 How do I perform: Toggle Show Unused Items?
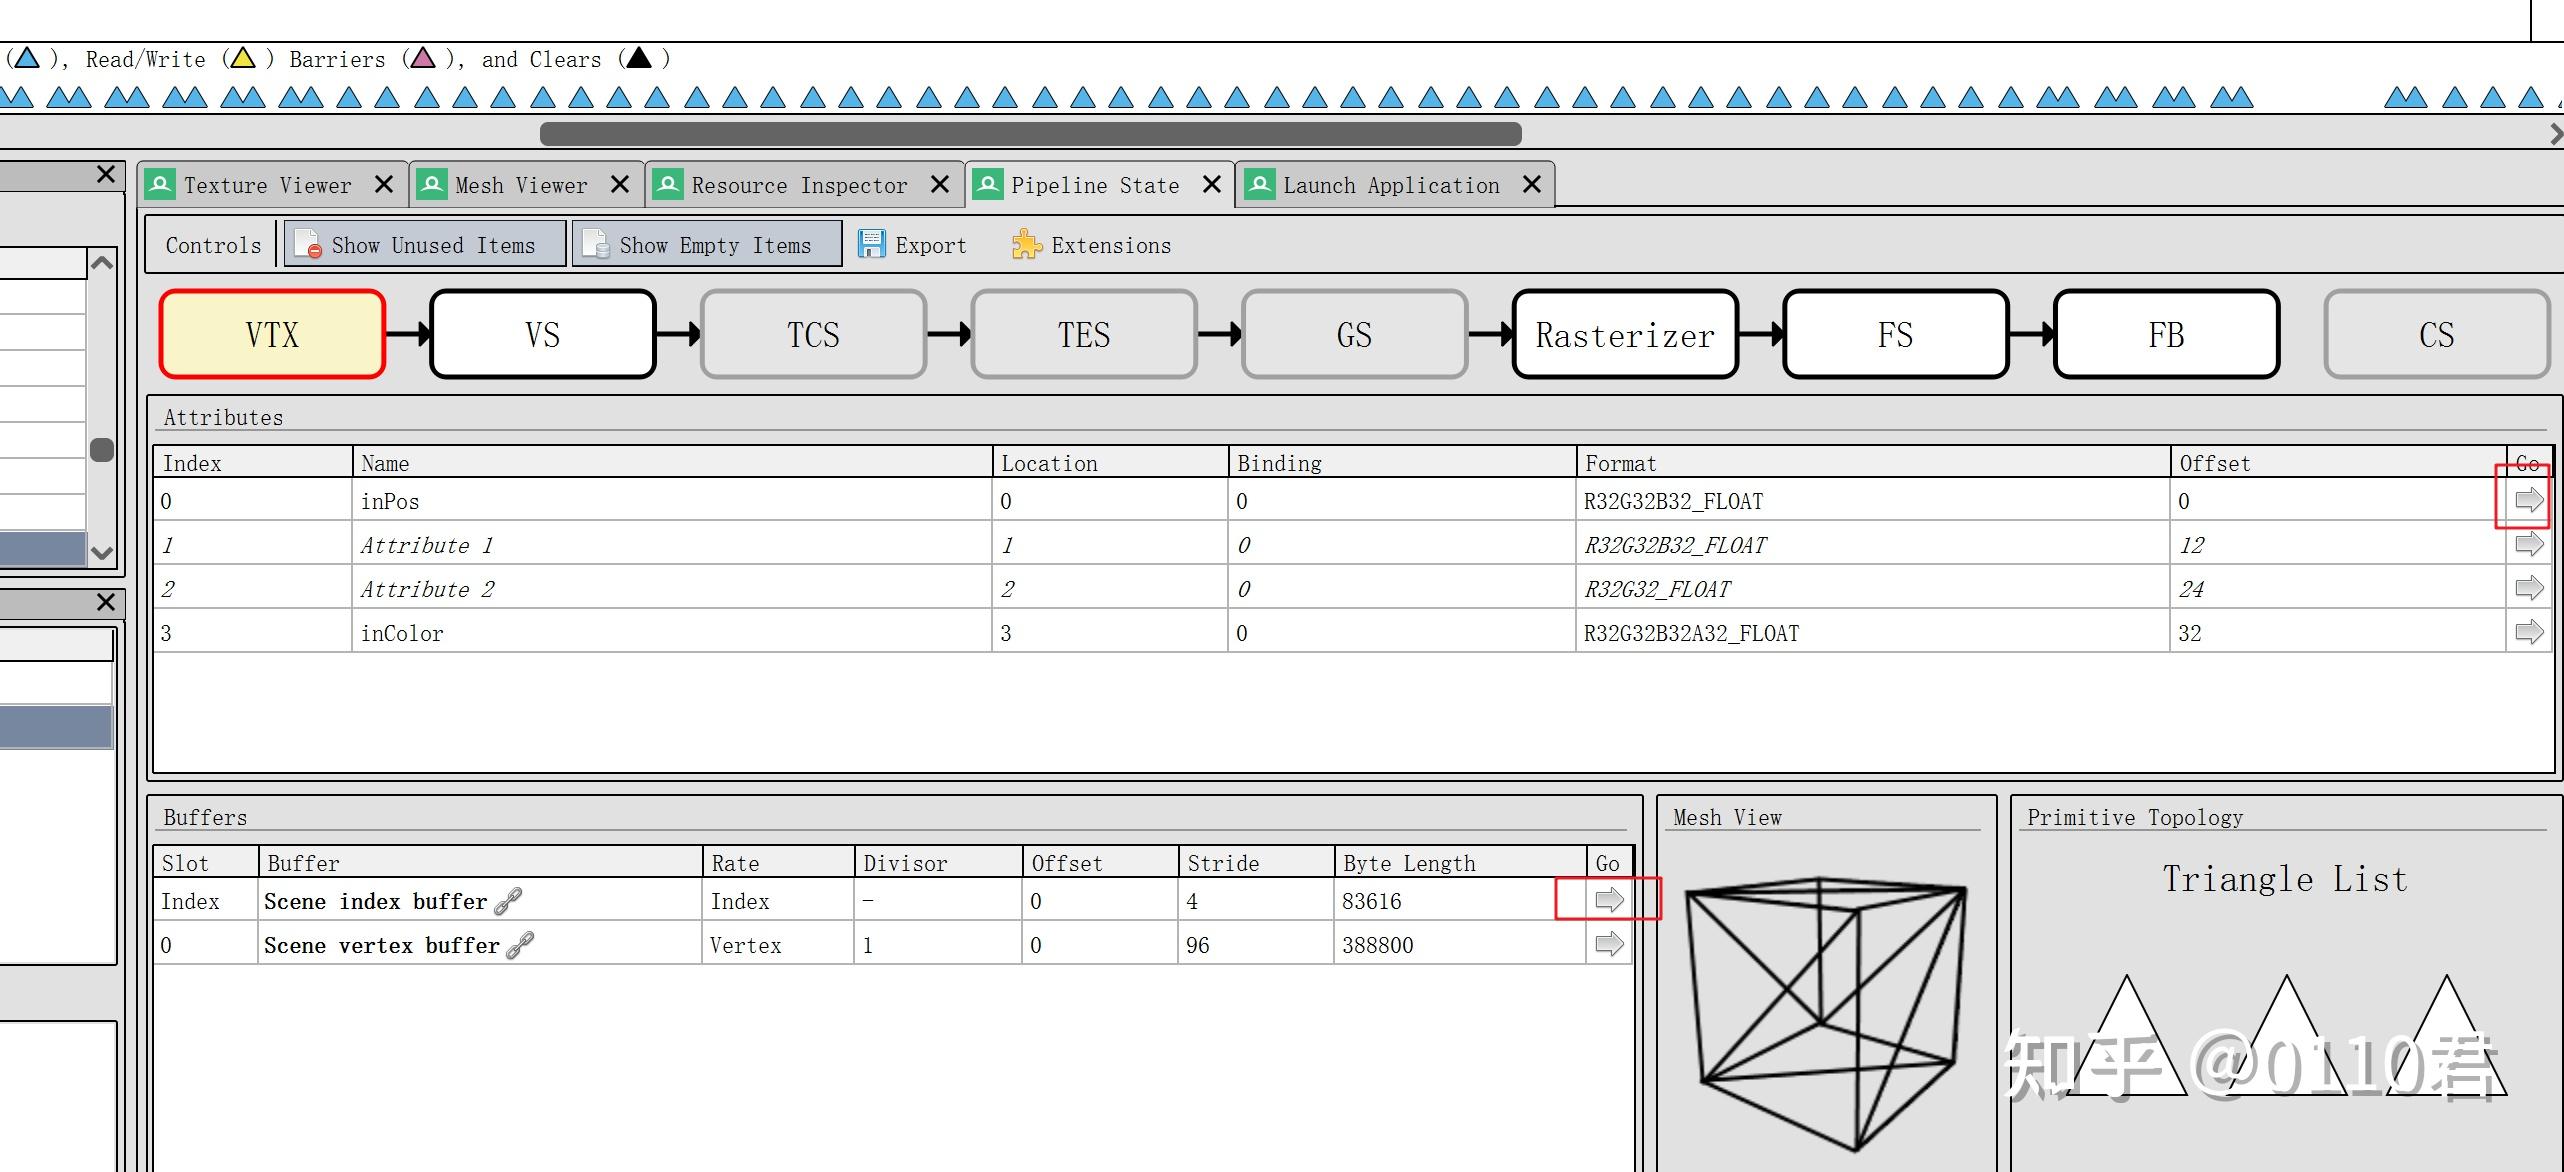(x=425, y=245)
